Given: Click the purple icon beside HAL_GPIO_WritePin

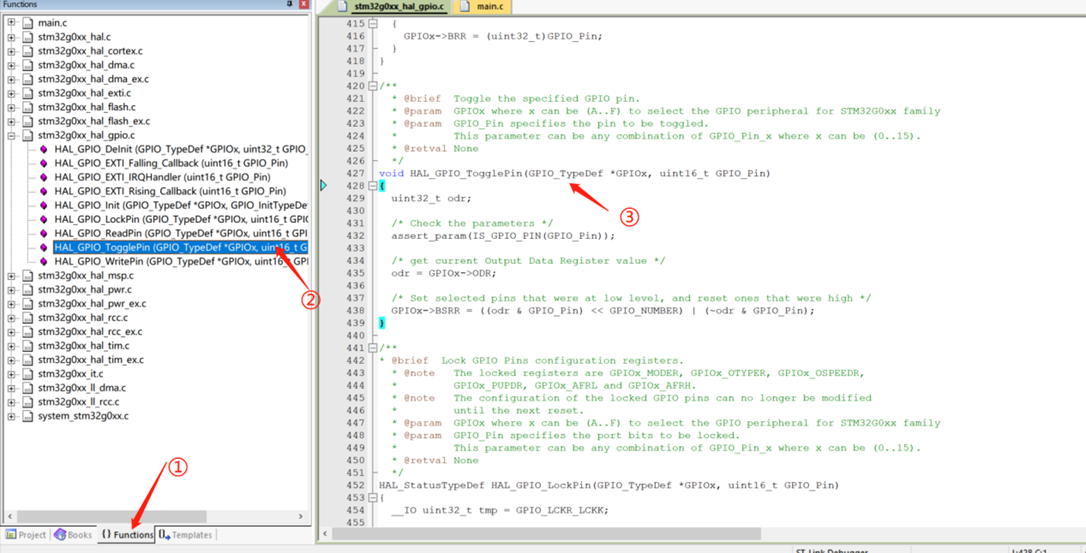Looking at the screenshot, I should [44, 261].
